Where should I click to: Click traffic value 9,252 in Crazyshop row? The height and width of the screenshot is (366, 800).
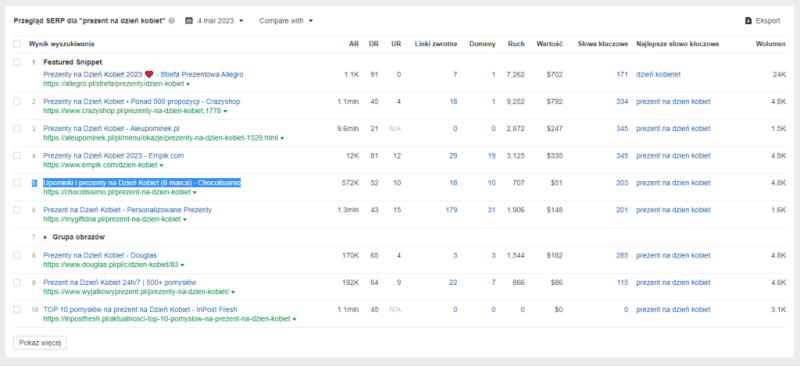[515, 102]
